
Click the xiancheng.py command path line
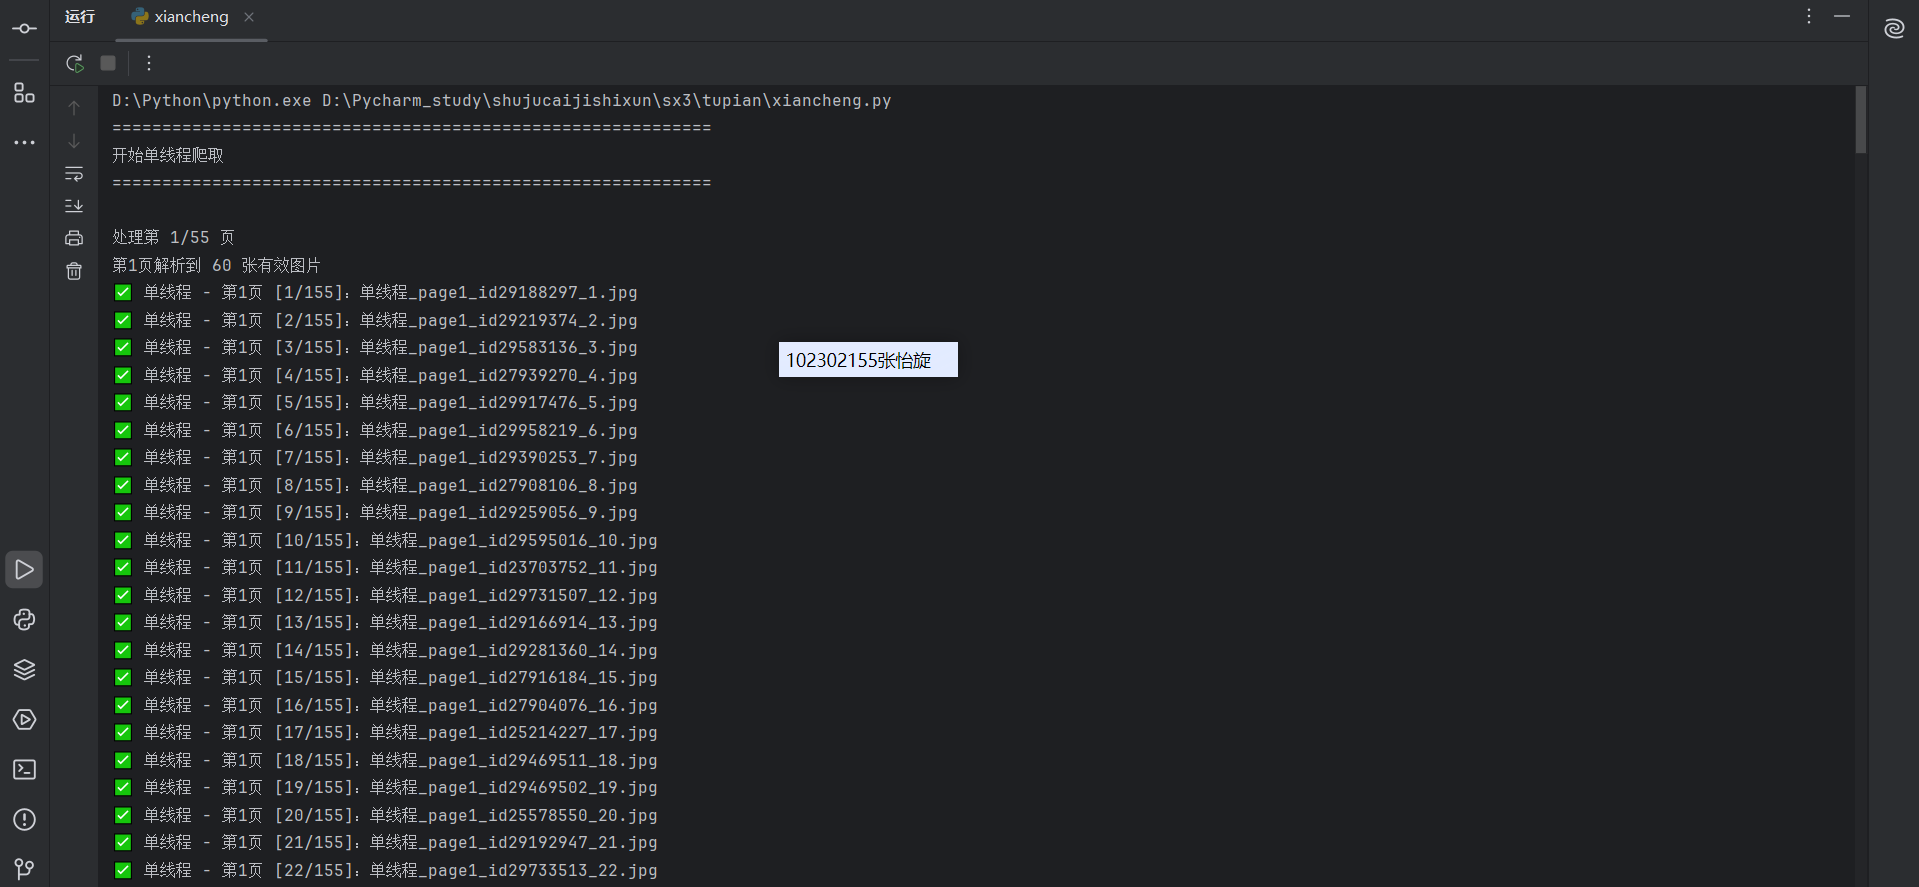(x=501, y=100)
